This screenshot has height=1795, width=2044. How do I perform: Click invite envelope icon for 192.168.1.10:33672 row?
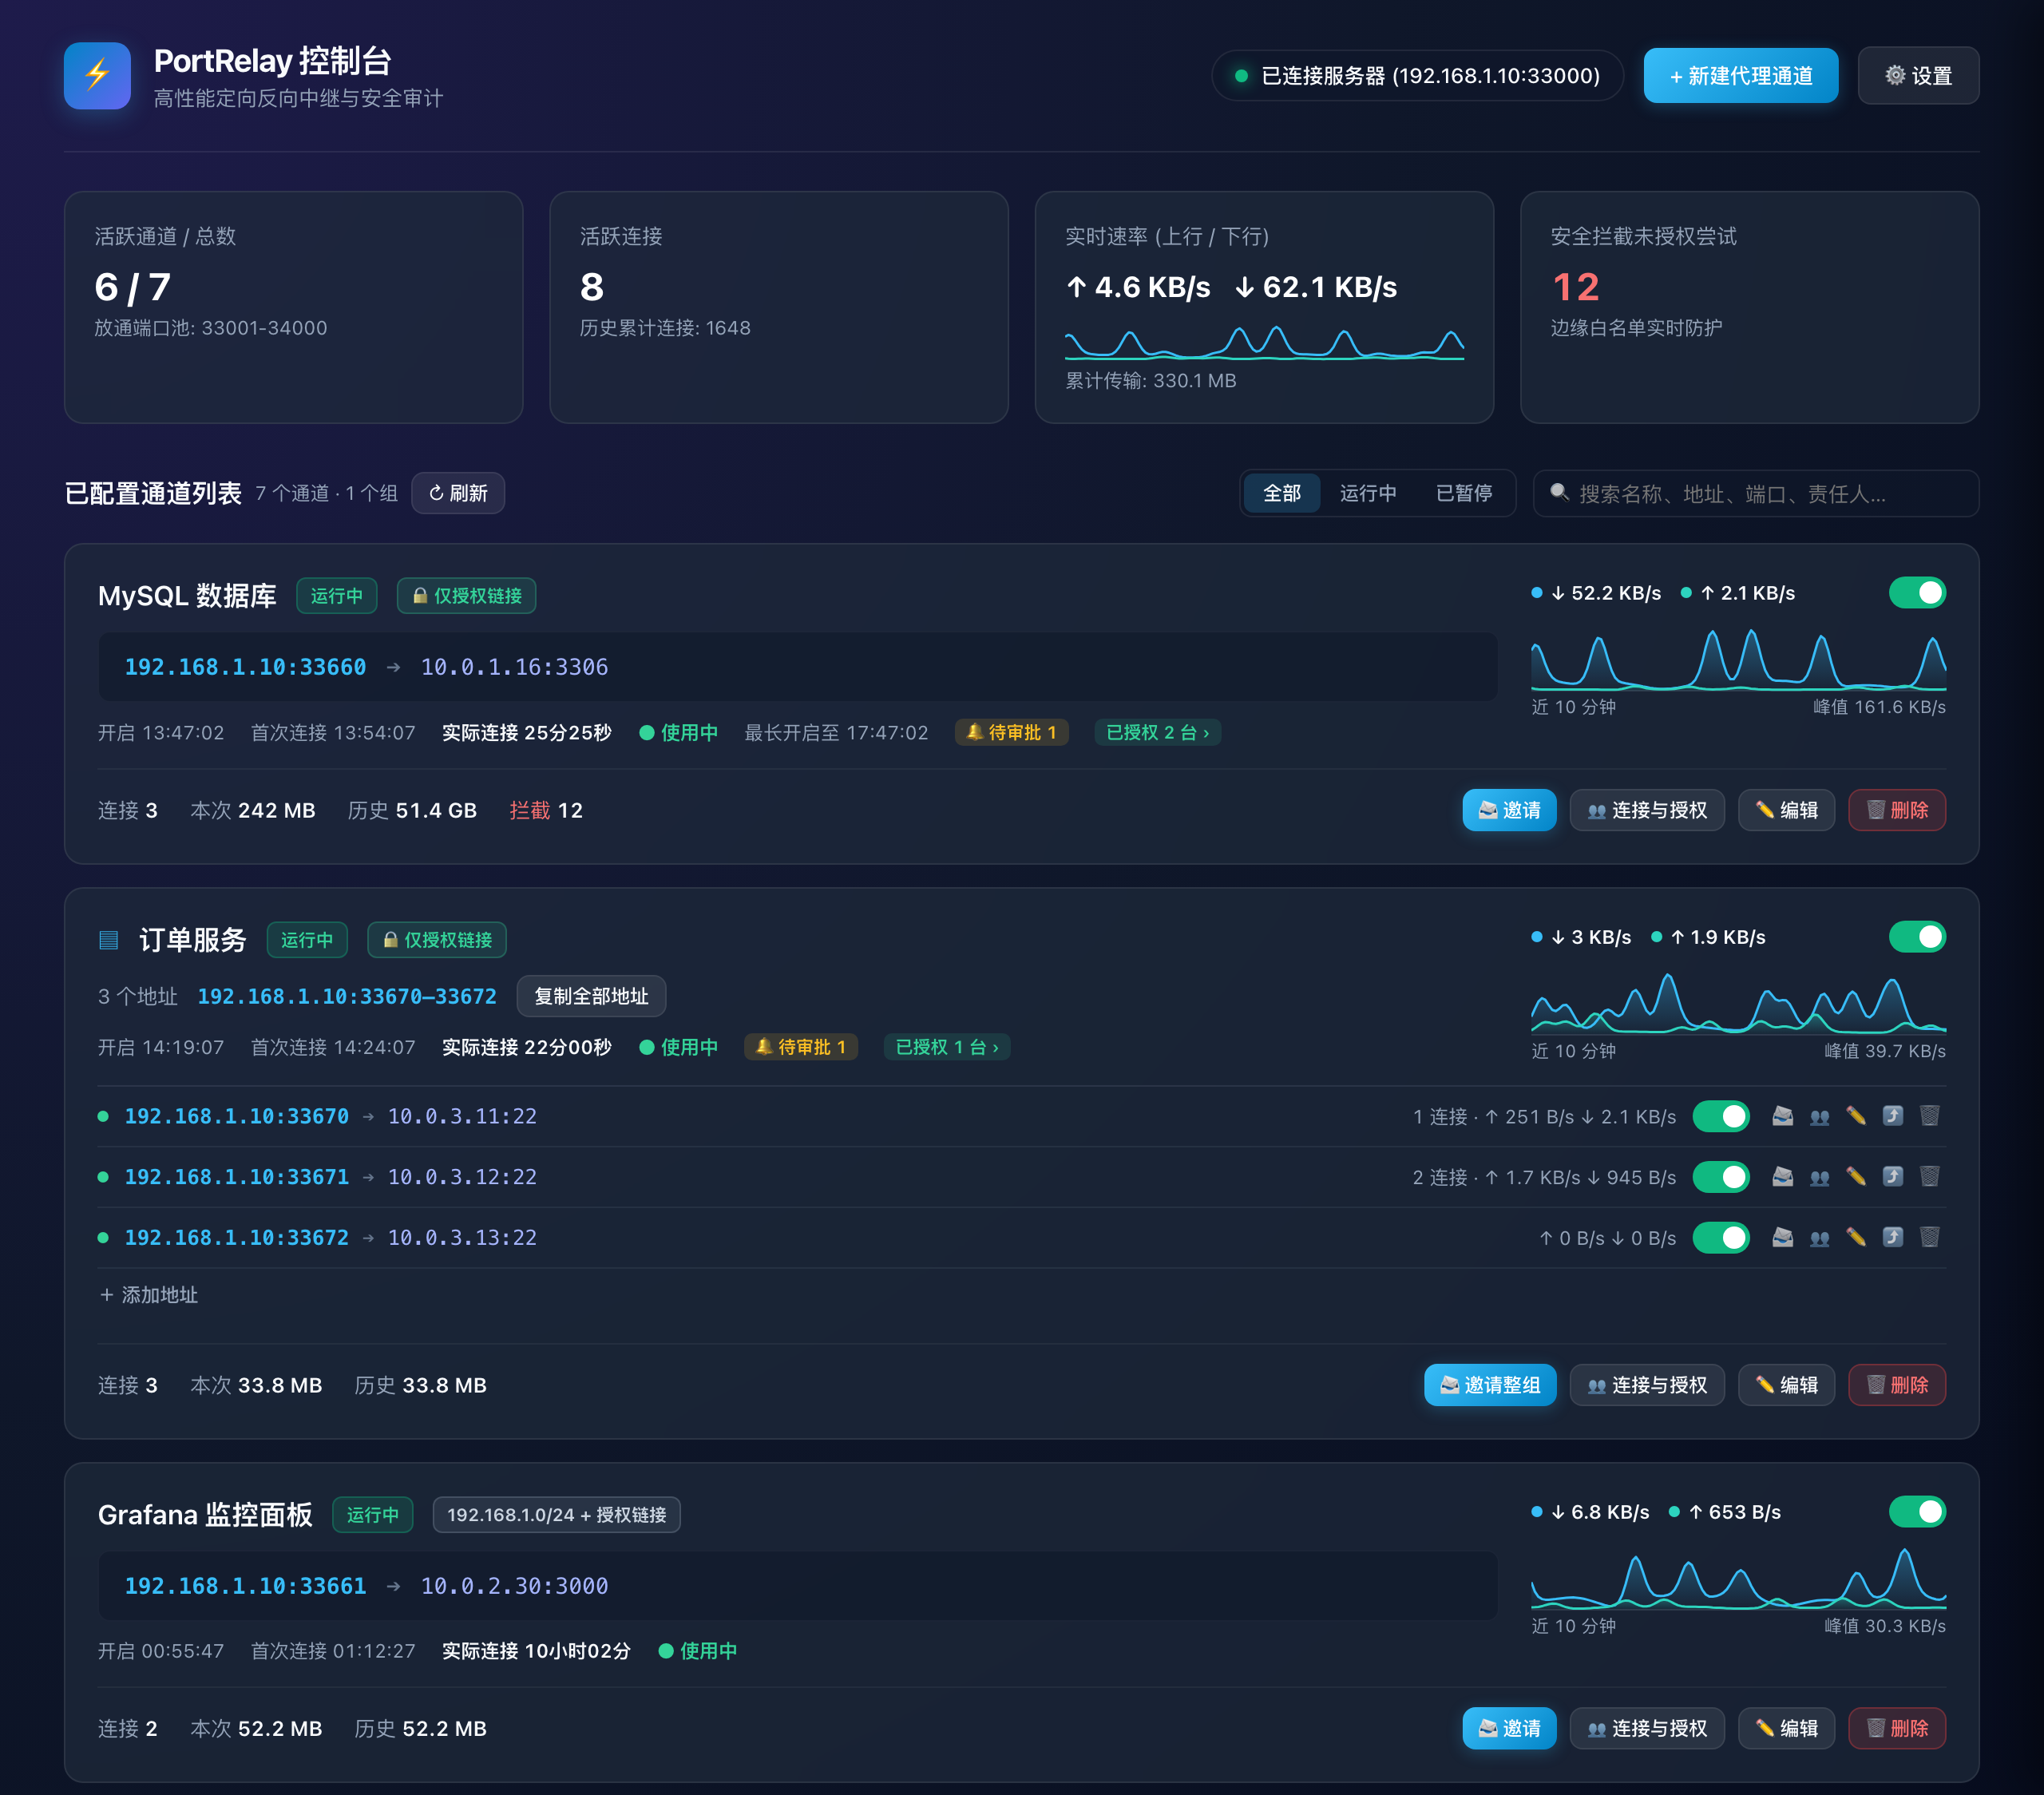pyautogui.click(x=1782, y=1238)
